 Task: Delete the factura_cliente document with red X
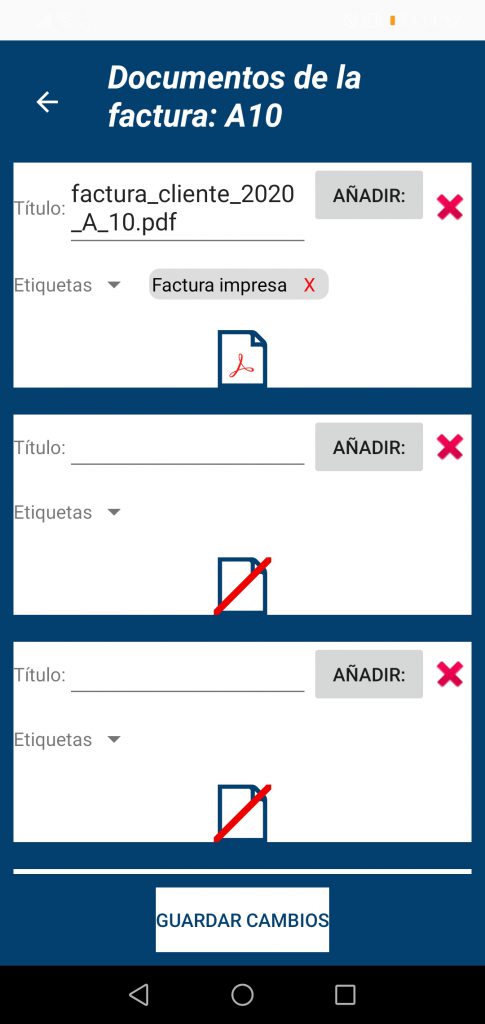(450, 207)
